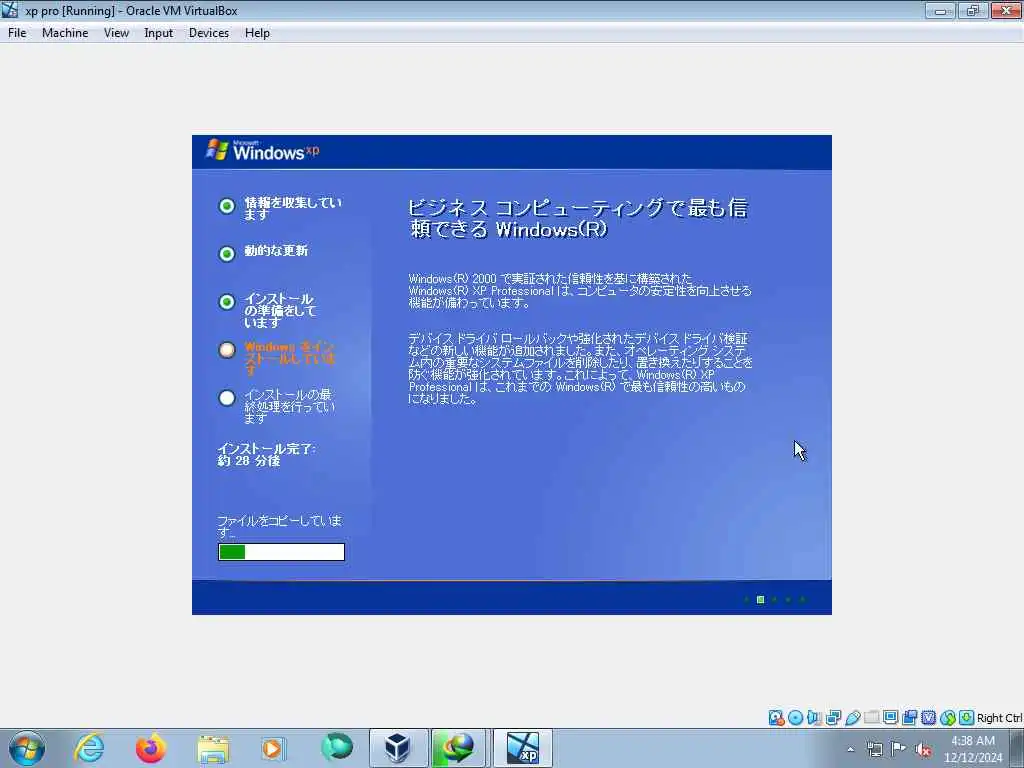Click the green slide indicator square
This screenshot has width=1024, height=768.
(760, 600)
